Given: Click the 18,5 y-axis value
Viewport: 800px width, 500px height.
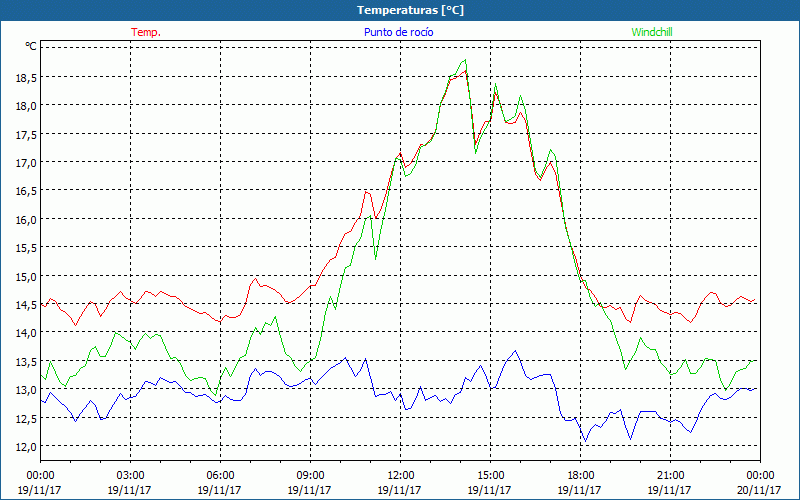Looking at the screenshot, I should click(25, 77).
